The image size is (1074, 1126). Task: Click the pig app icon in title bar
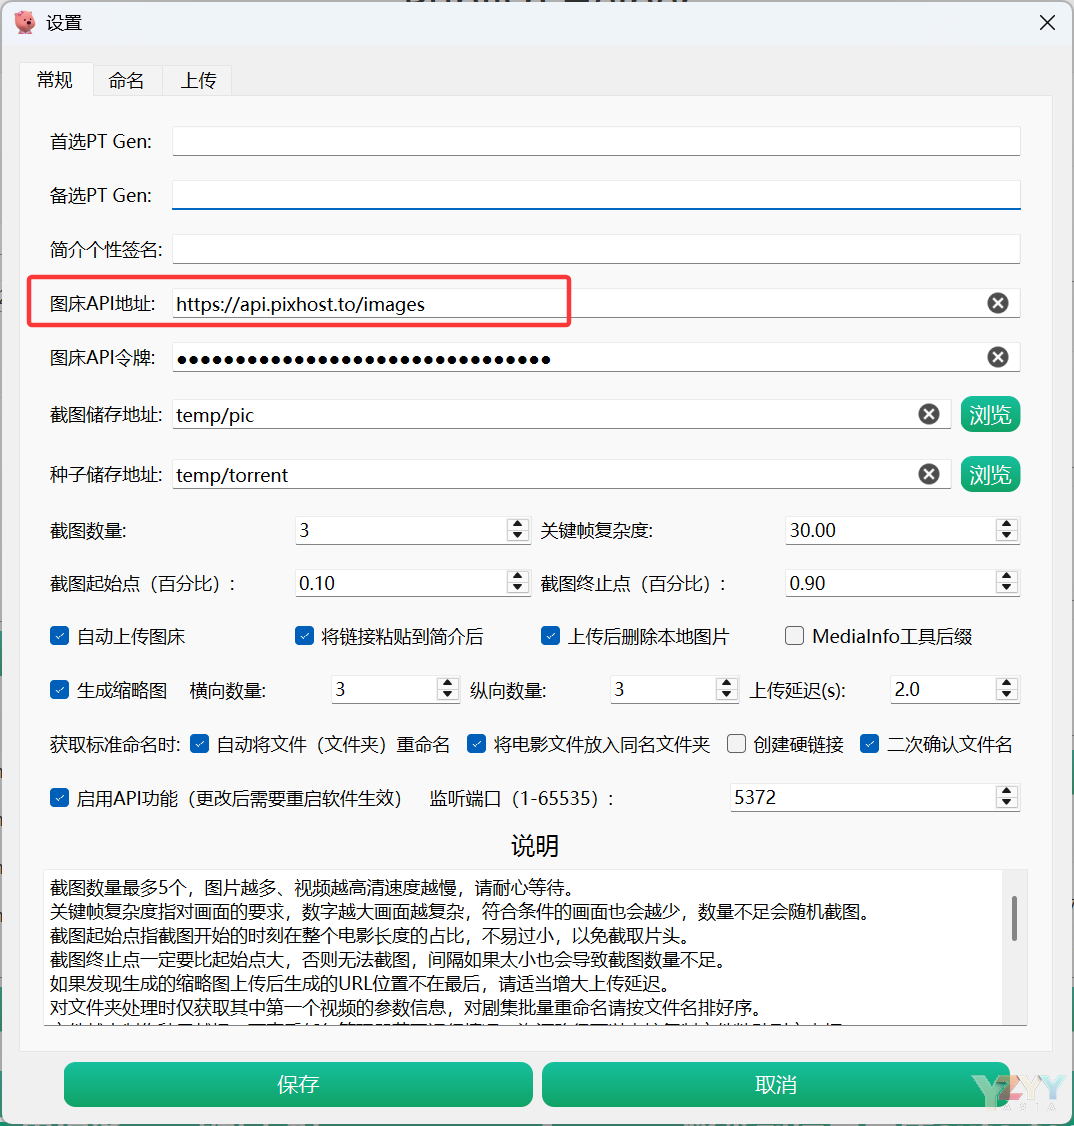point(25,22)
